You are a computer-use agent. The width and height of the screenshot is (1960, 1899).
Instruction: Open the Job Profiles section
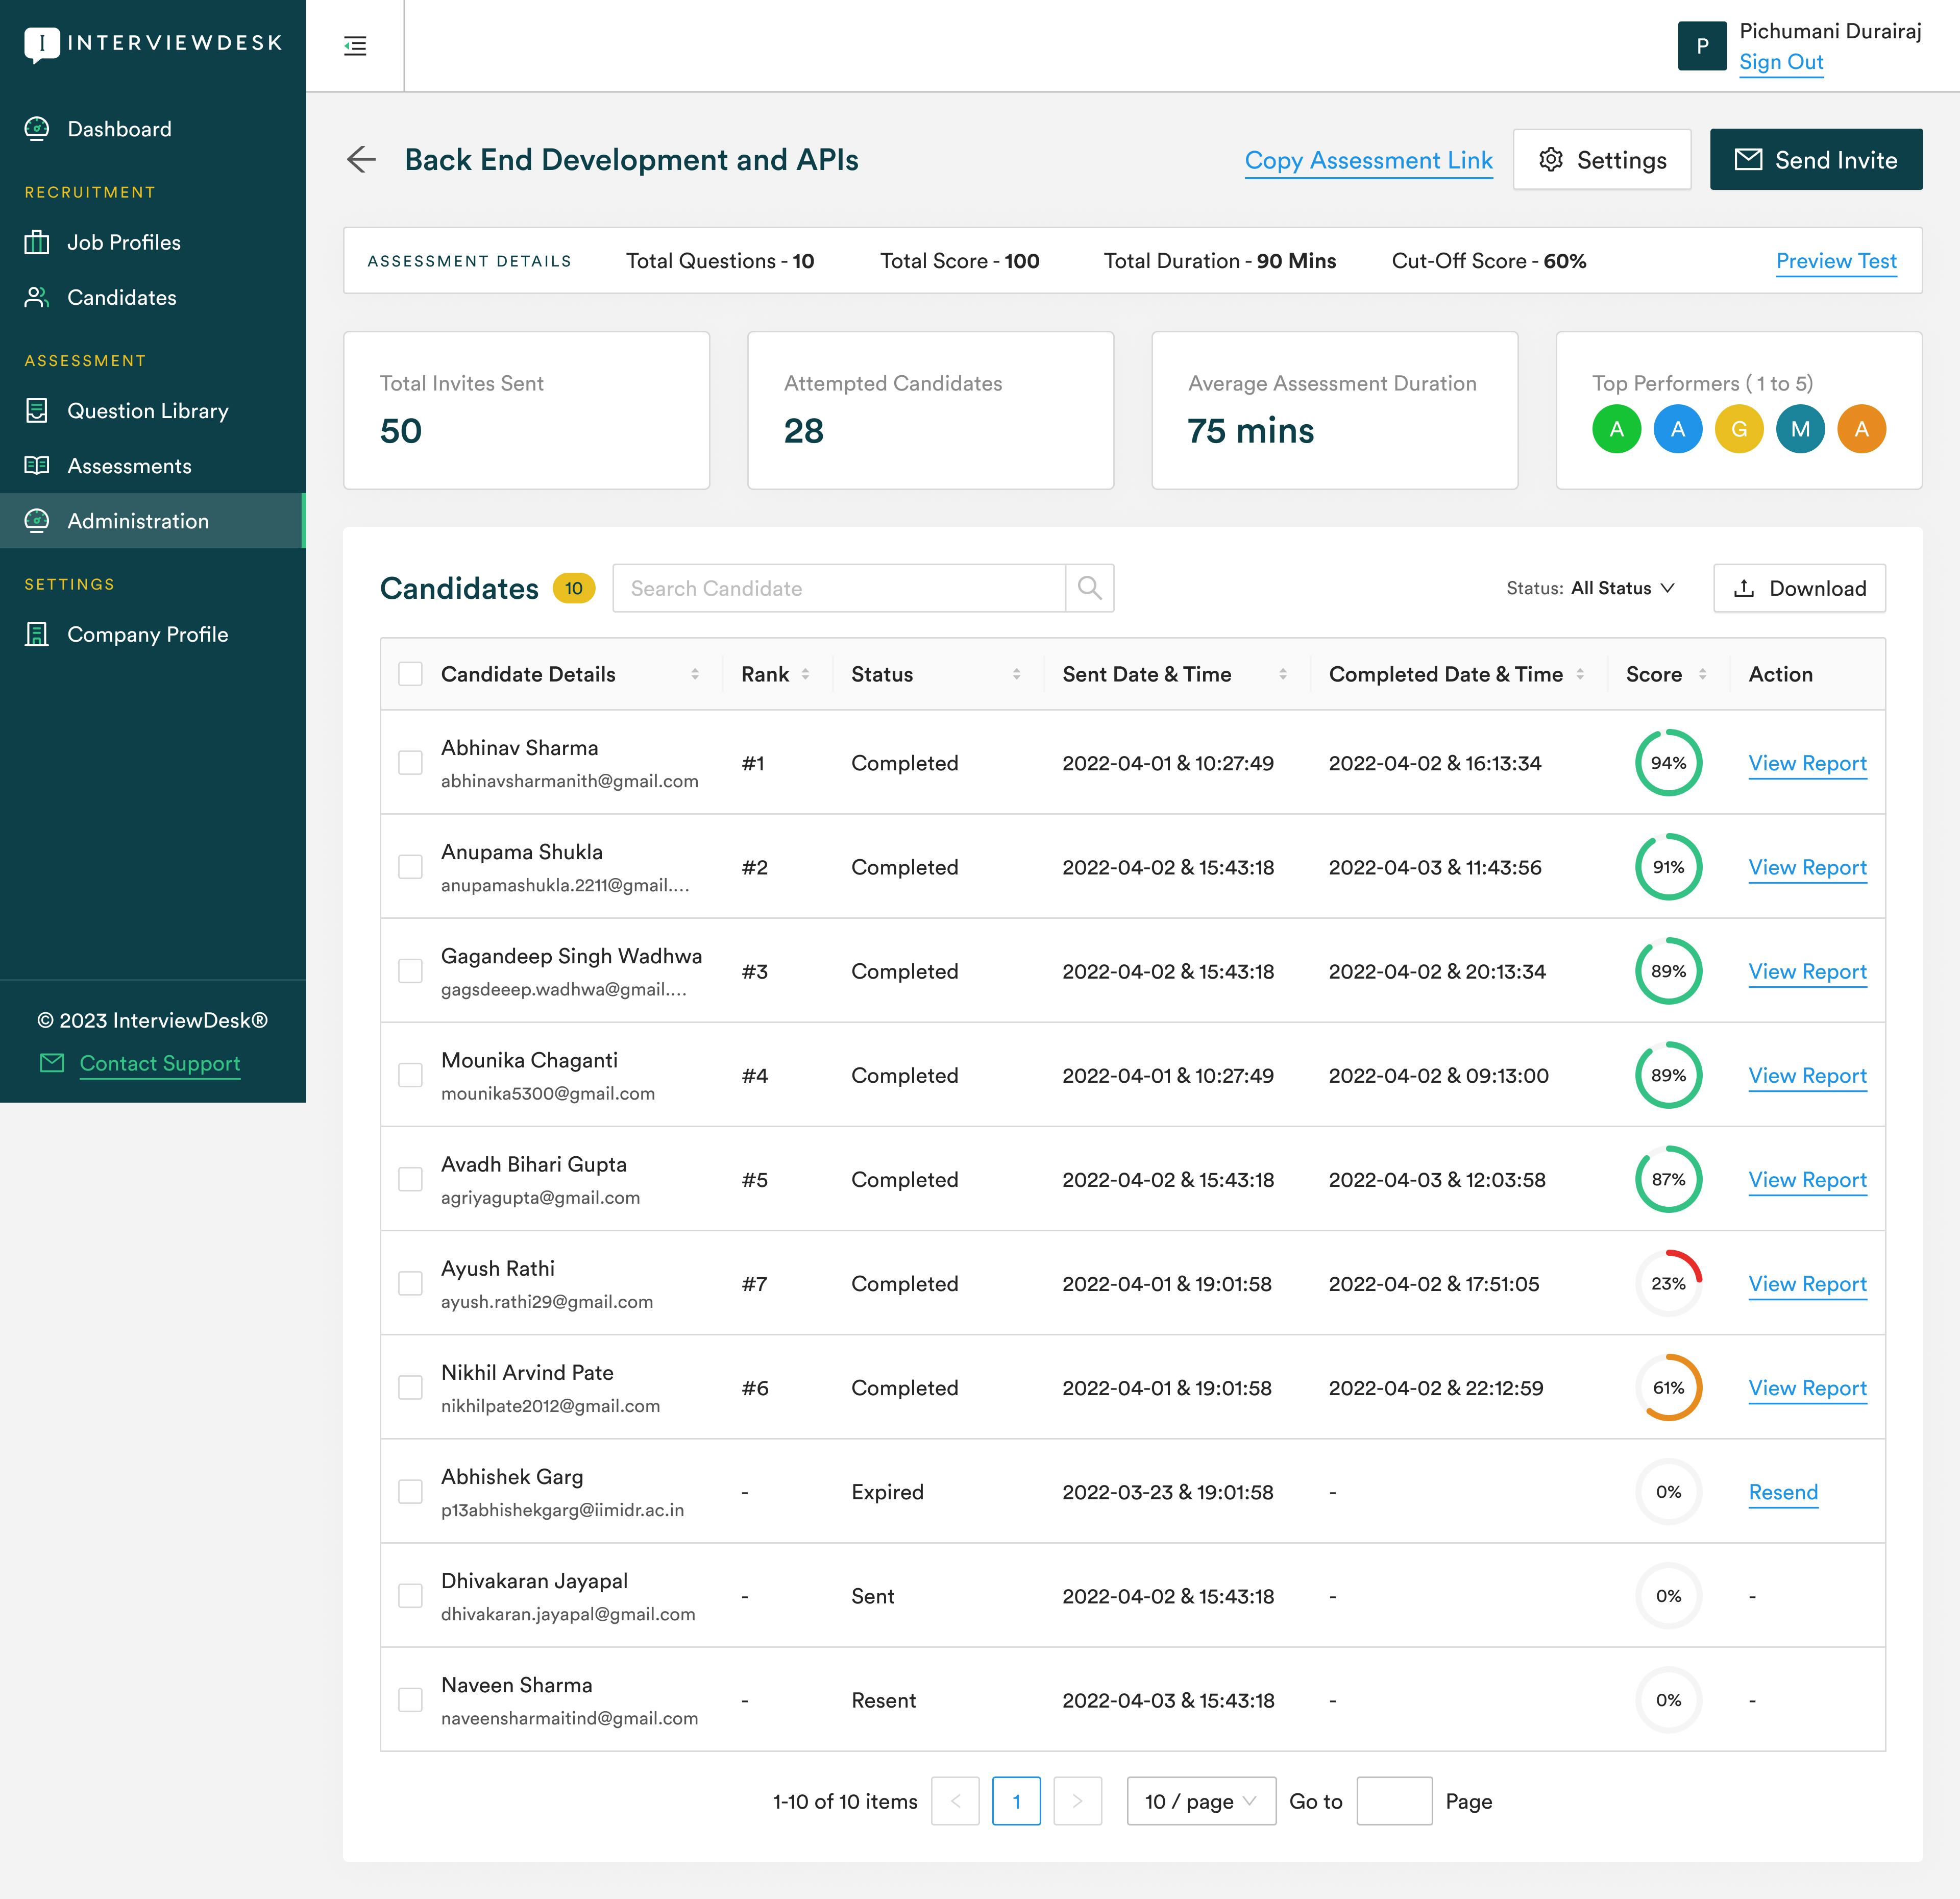tap(124, 242)
